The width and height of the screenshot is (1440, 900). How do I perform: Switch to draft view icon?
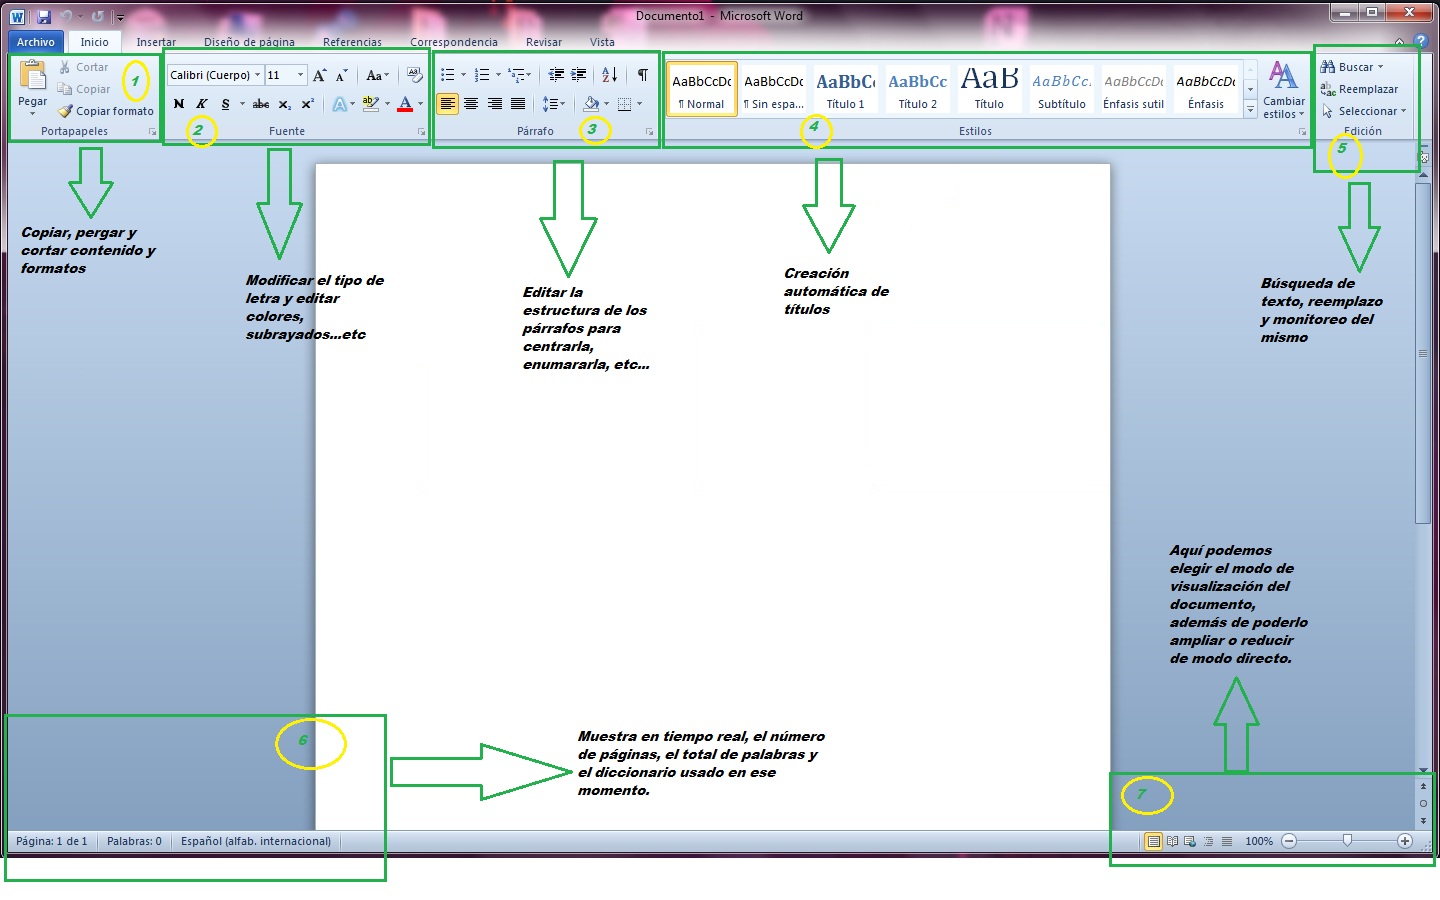click(1227, 841)
